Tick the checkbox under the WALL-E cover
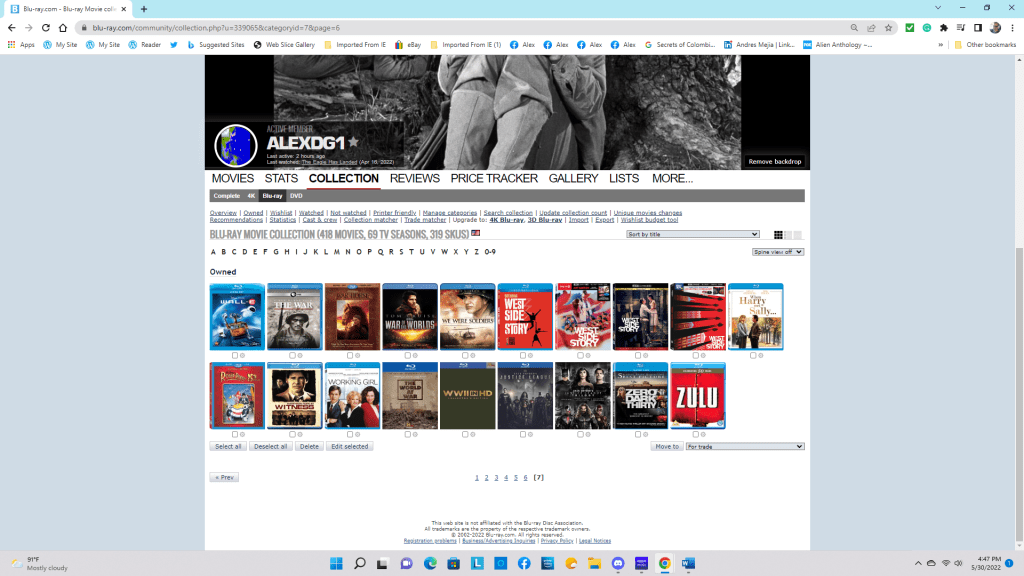Viewport: 1024px width, 576px height. coord(235,355)
